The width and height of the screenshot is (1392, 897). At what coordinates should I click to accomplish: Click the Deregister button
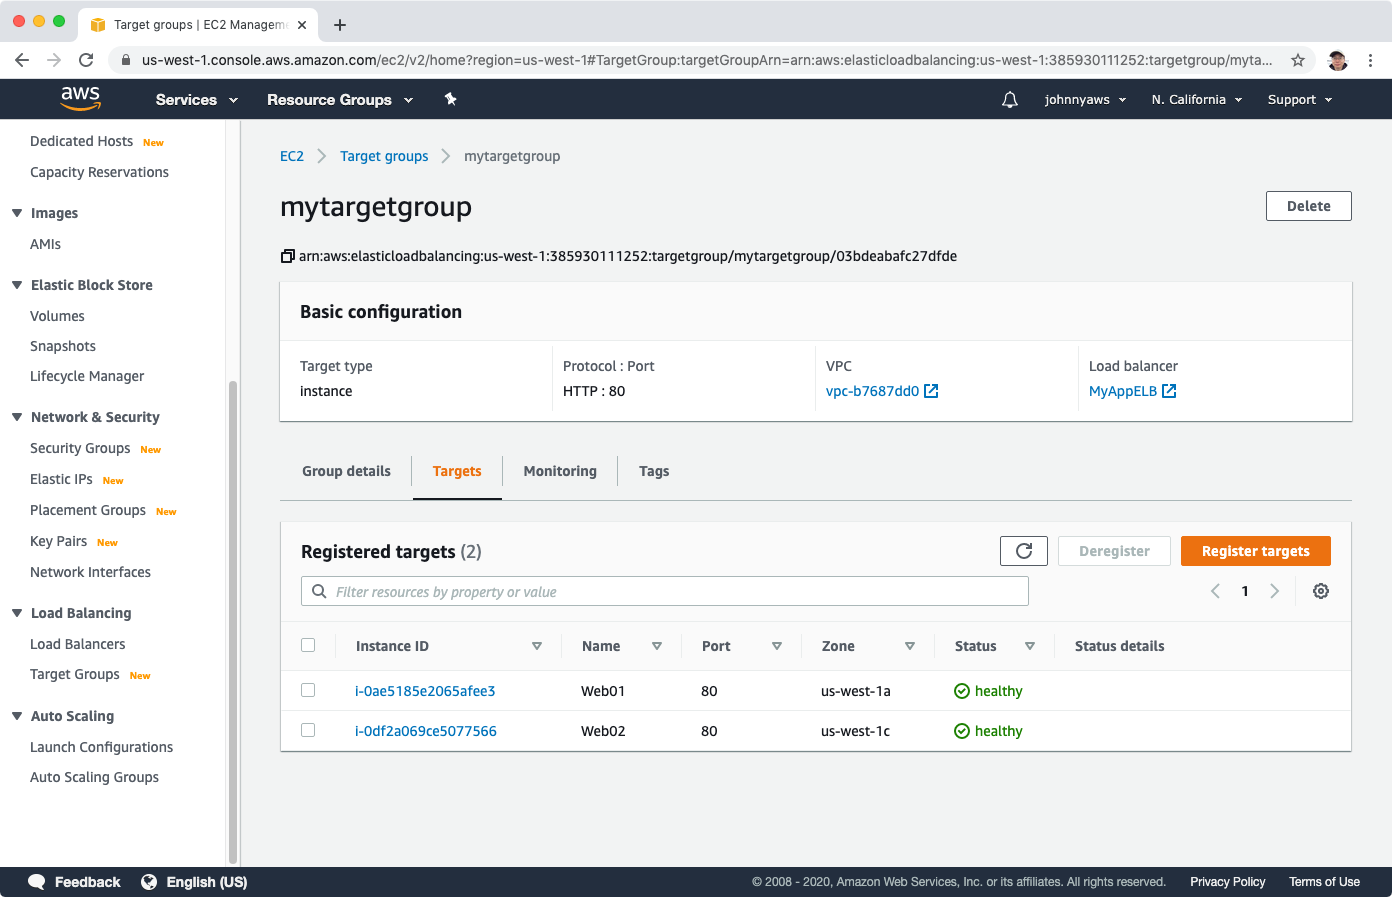pos(1114,551)
